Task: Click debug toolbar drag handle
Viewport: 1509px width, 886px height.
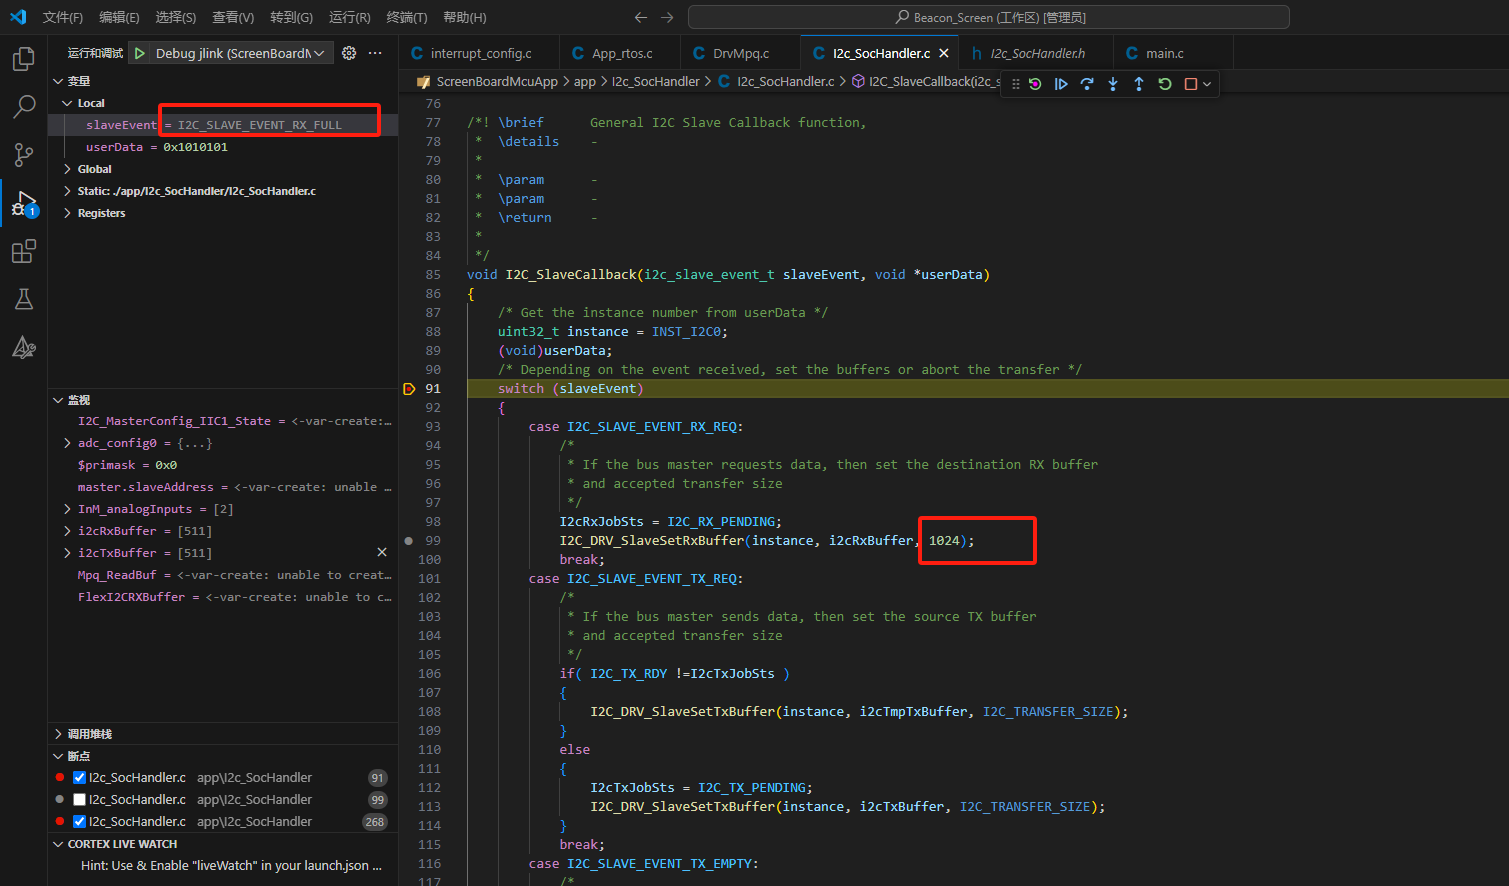Action: [x=1016, y=84]
